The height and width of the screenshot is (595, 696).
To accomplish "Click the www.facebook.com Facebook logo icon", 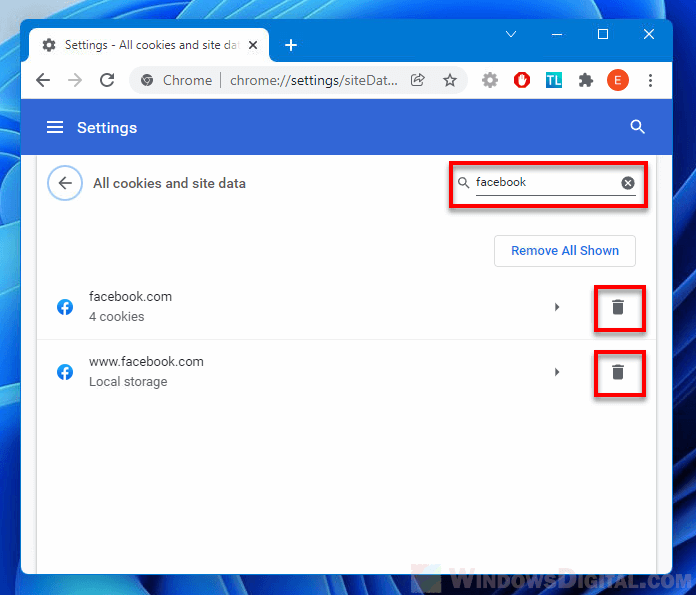I will coord(65,372).
